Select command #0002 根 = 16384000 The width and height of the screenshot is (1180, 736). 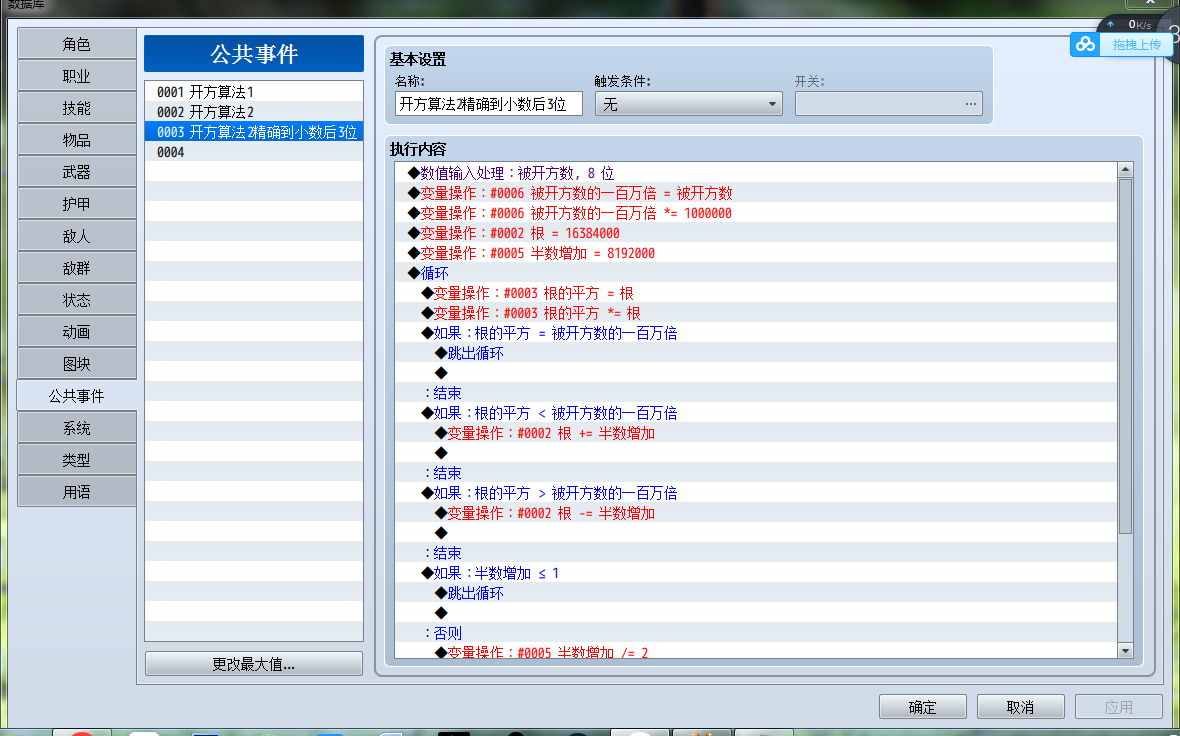(756, 233)
